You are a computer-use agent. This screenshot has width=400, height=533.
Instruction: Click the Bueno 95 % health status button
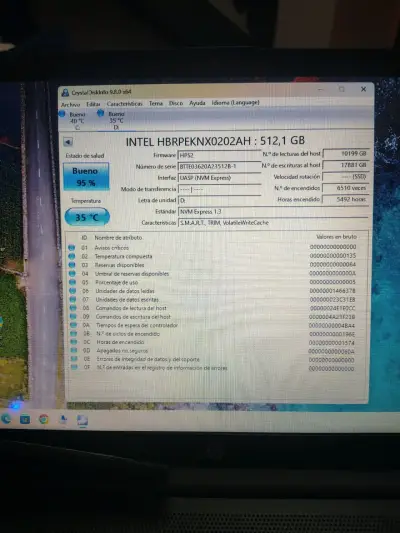click(86, 176)
